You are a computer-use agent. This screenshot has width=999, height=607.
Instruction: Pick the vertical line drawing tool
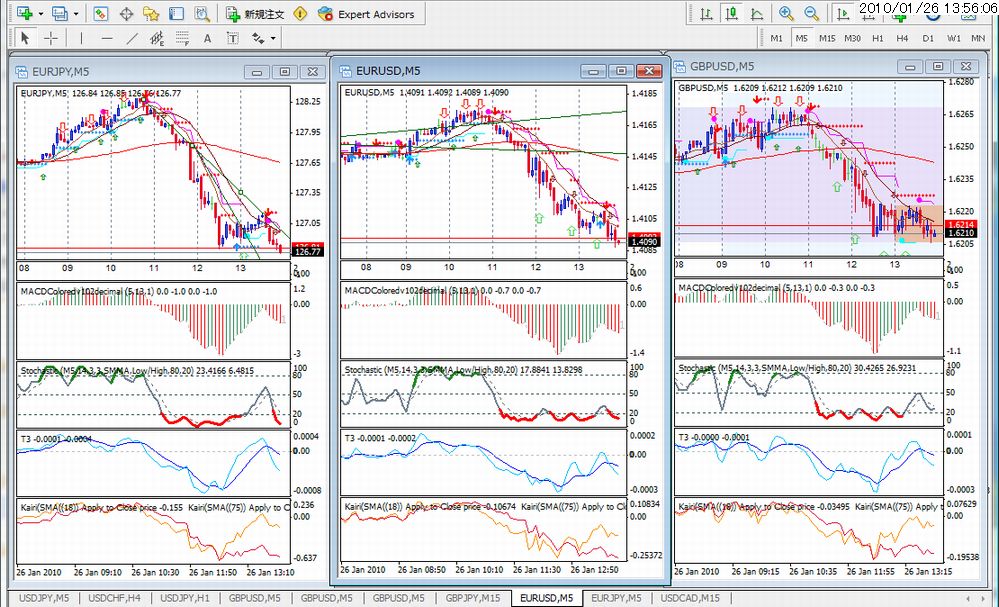click(x=81, y=38)
